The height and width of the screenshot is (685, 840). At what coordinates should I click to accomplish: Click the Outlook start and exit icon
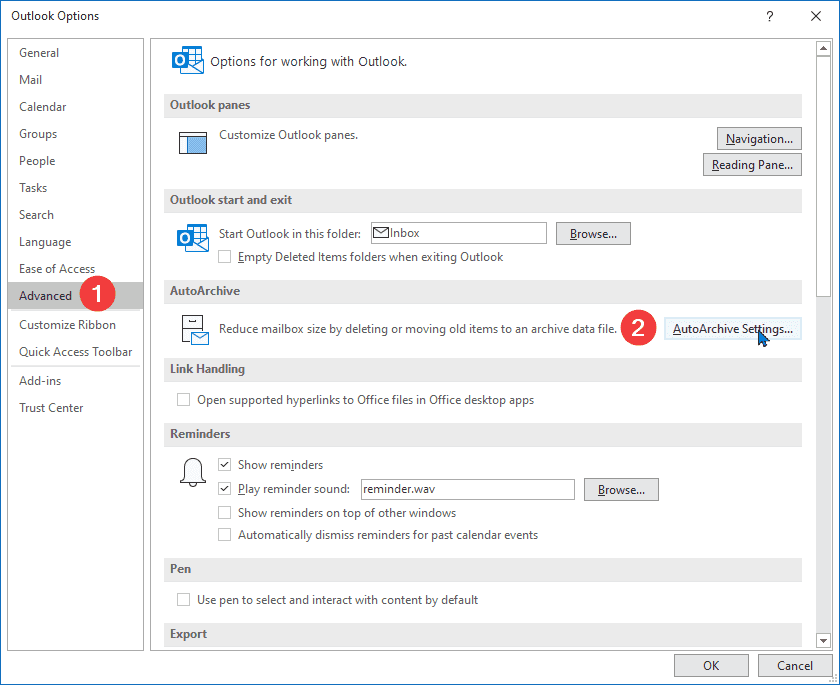[x=191, y=237]
